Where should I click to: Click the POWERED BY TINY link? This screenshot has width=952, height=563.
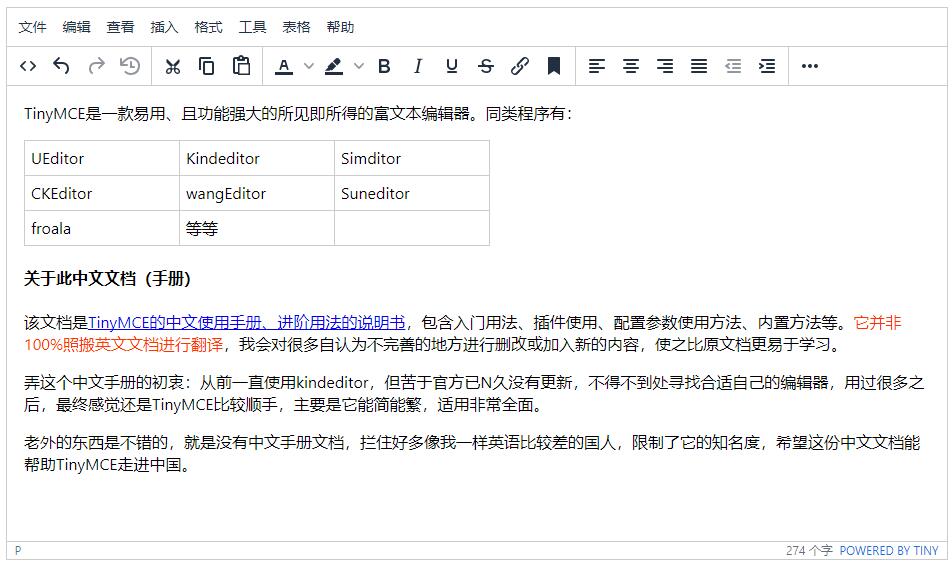tap(889, 550)
